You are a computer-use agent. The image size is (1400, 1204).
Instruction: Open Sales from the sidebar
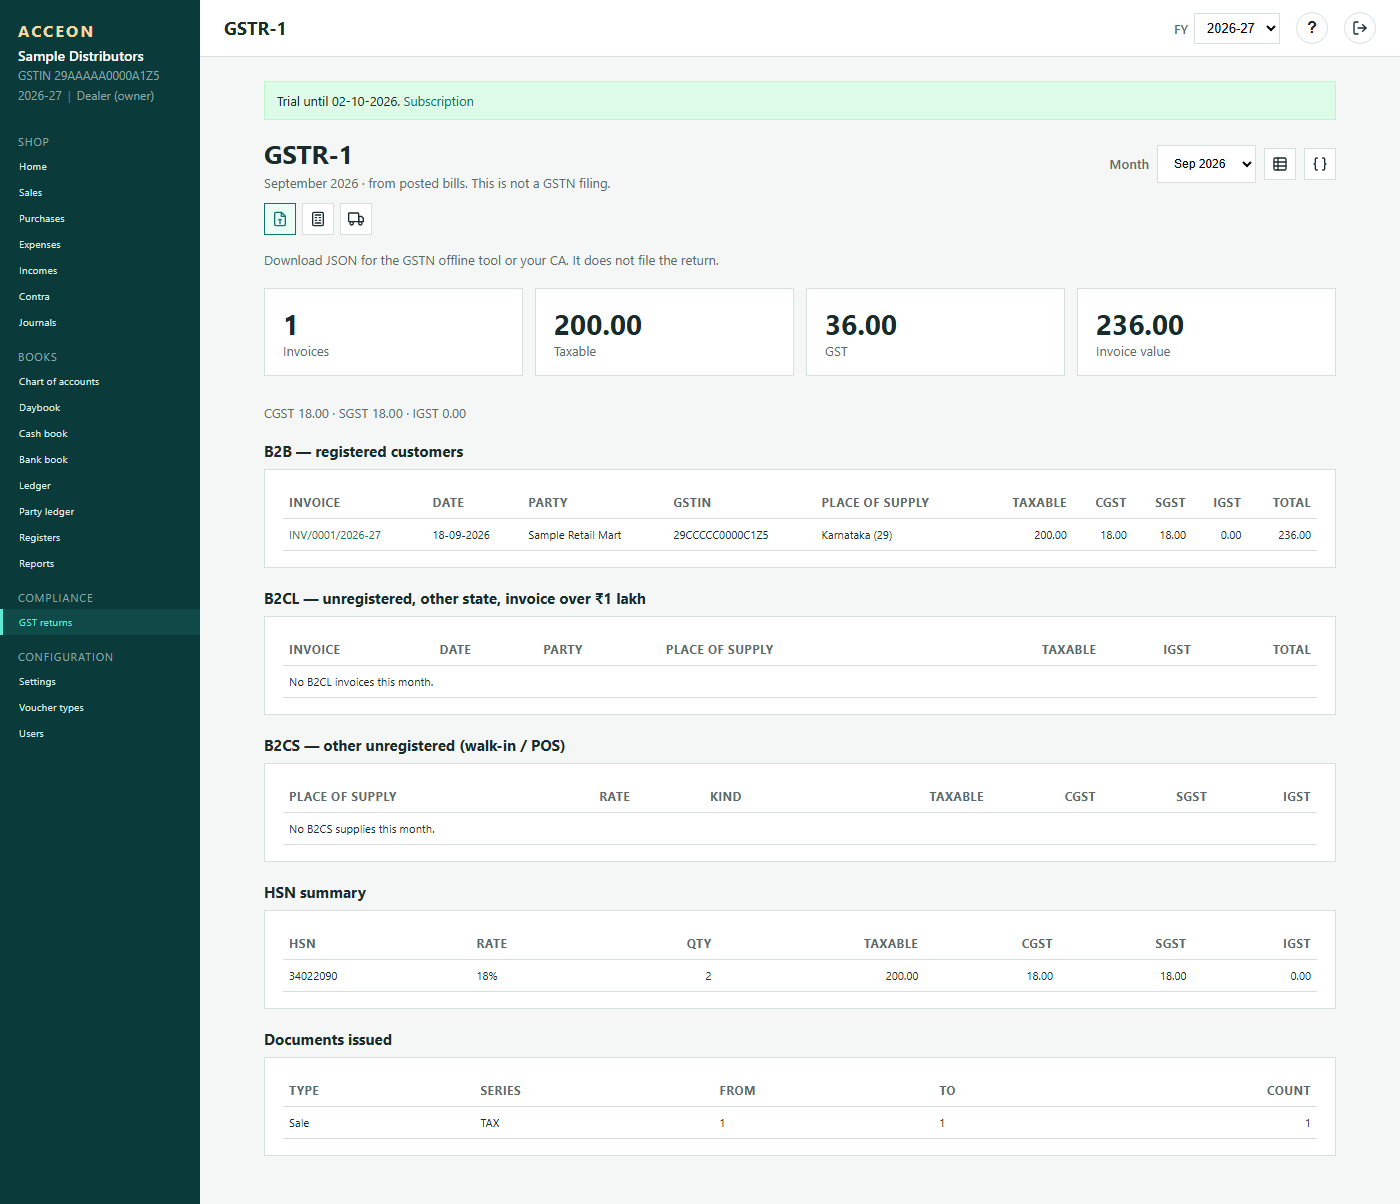point(100,193)
